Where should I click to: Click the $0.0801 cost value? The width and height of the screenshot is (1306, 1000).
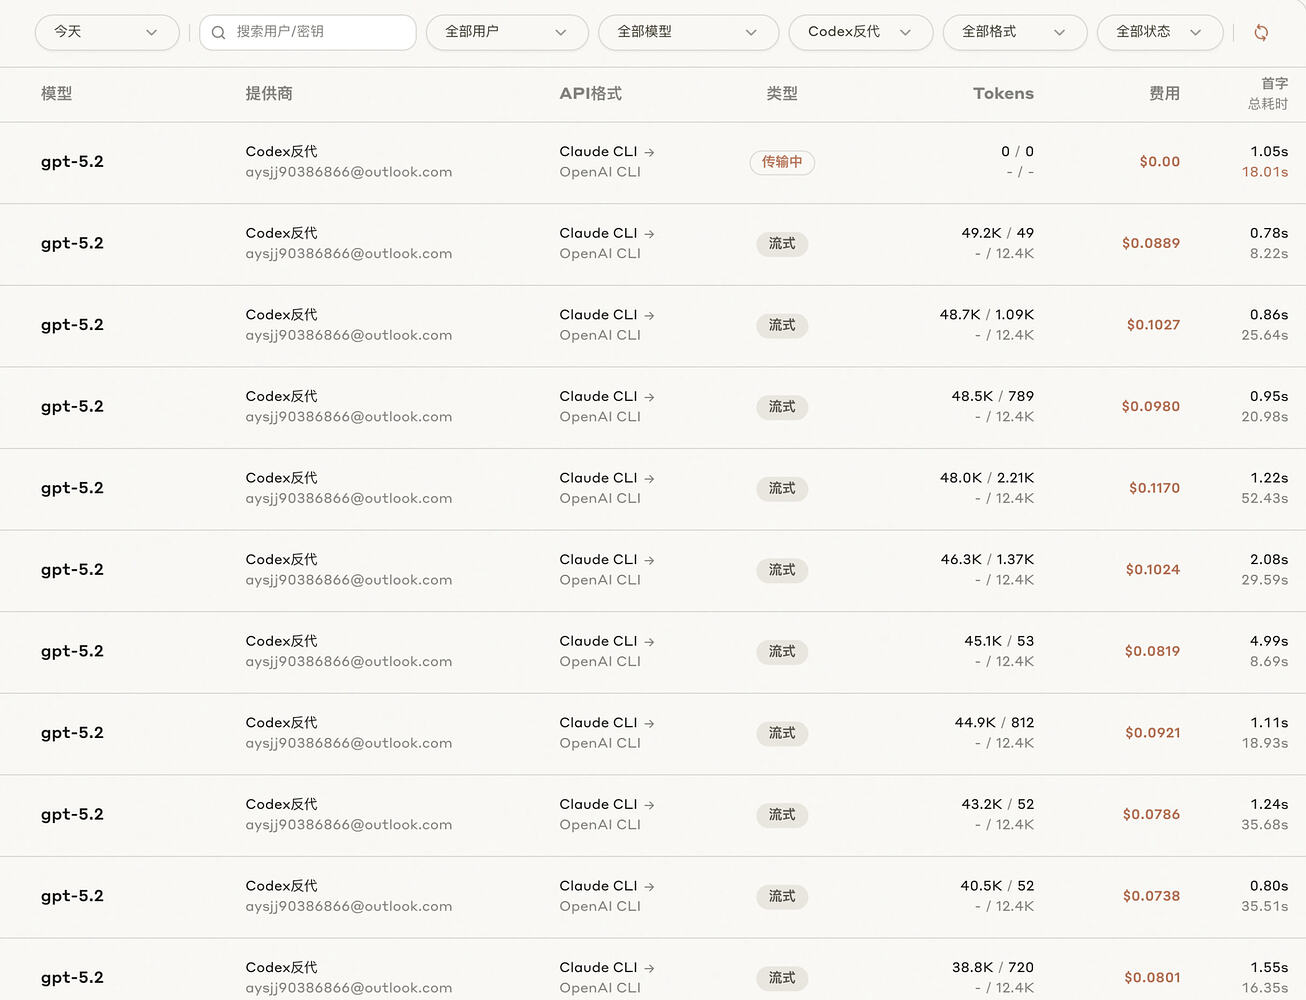coord(1152,978)
